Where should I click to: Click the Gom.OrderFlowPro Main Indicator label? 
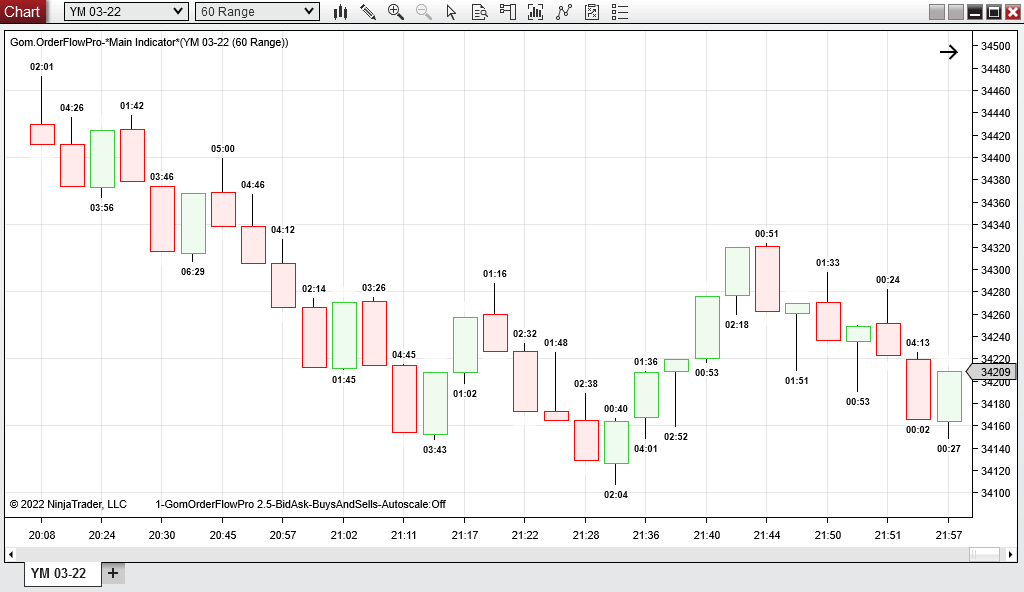coord(149,42)
